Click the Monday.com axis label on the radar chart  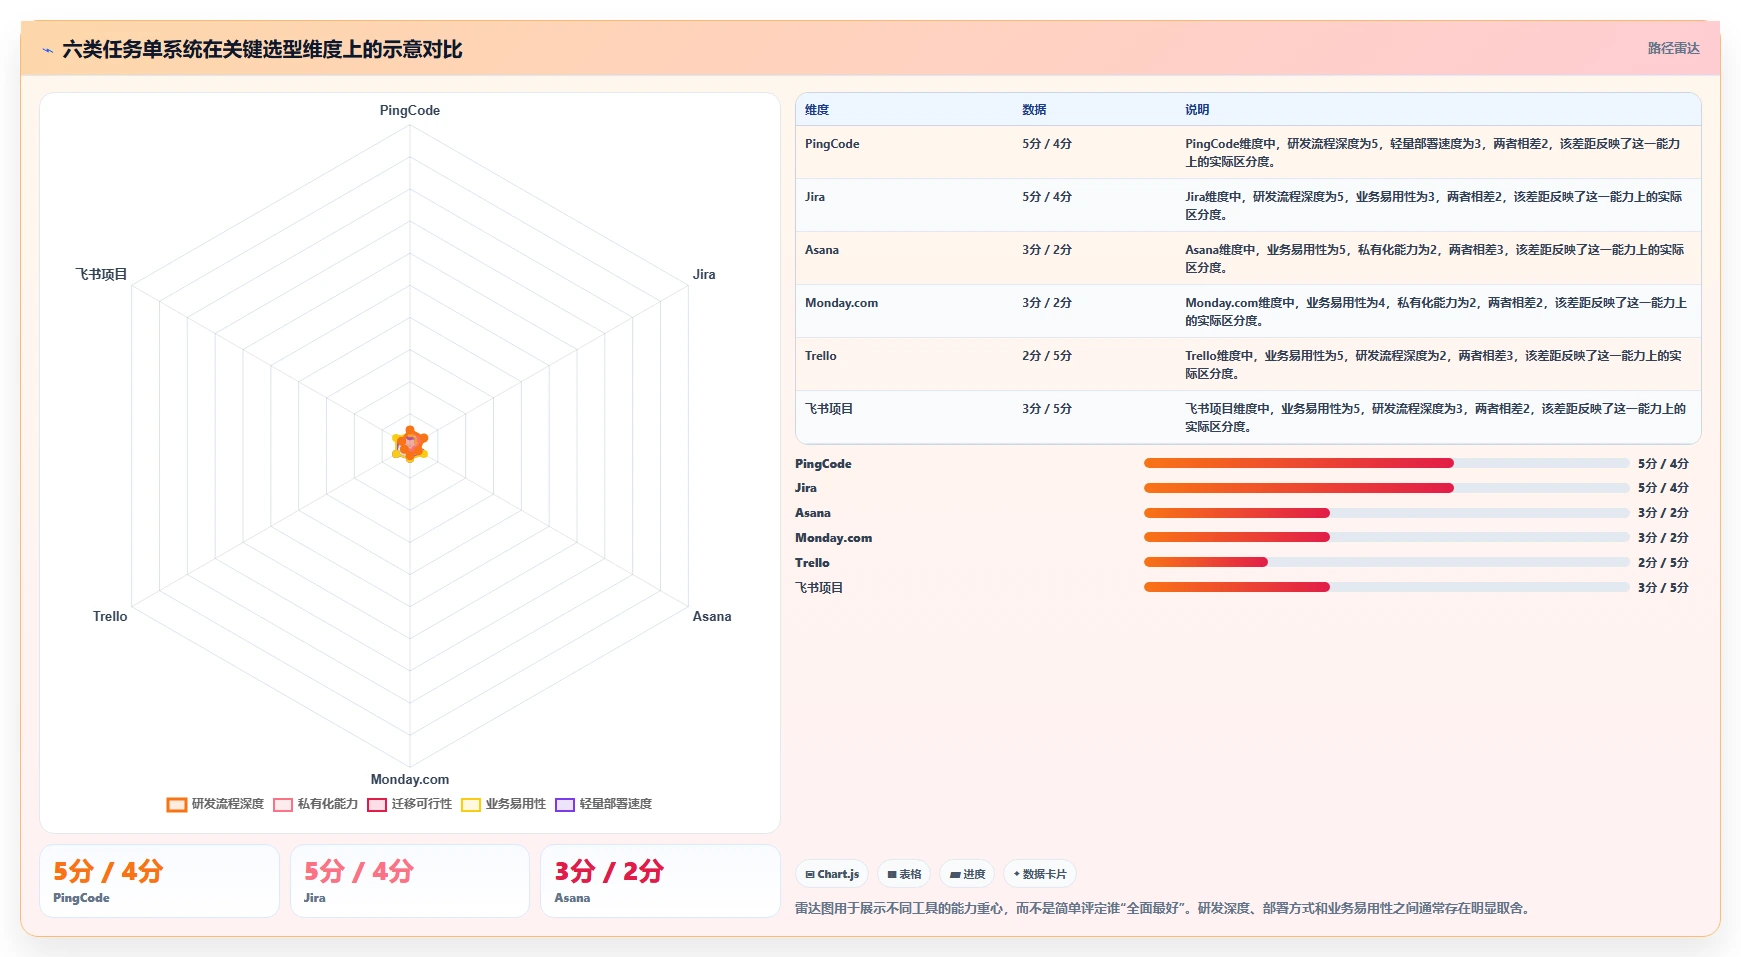(410, 780)
